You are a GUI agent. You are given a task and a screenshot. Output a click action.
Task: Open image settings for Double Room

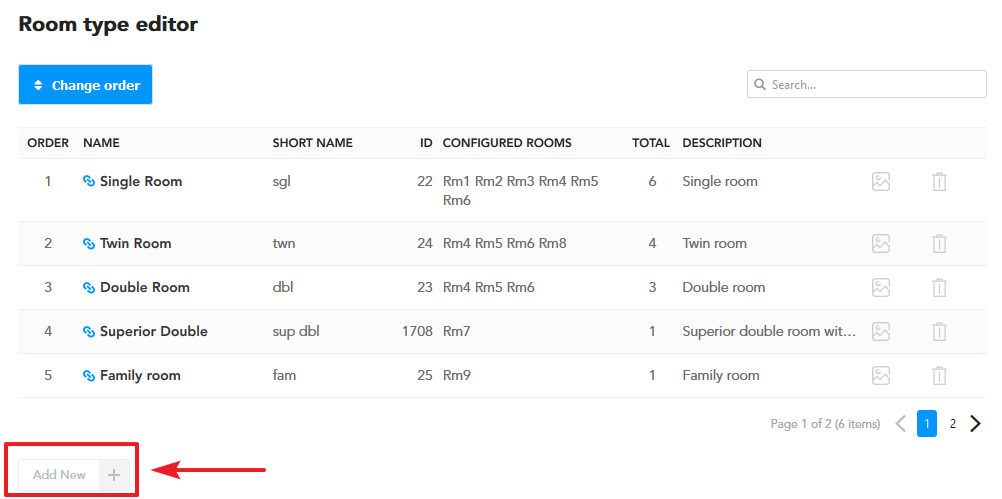(x=881, y=288)
